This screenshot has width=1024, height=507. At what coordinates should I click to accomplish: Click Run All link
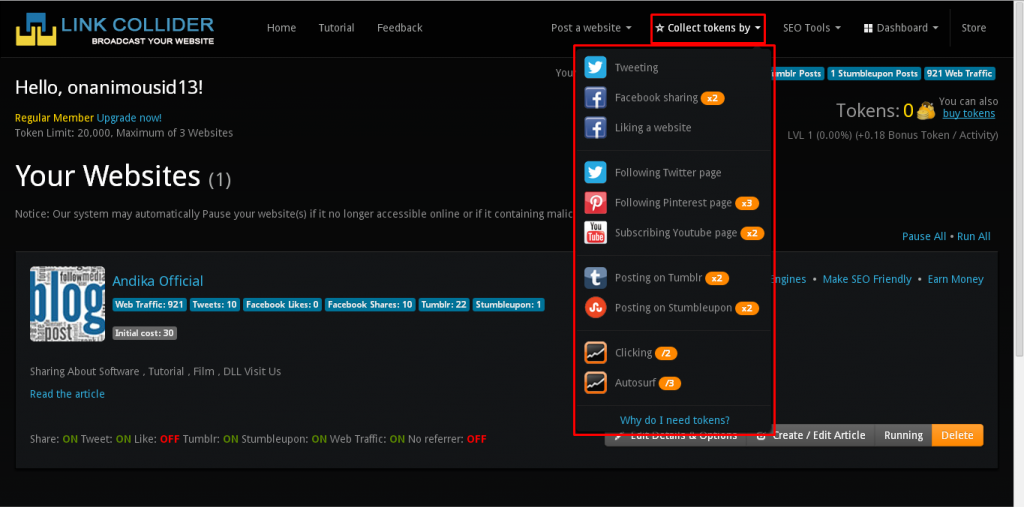click(x=974, y=237)
